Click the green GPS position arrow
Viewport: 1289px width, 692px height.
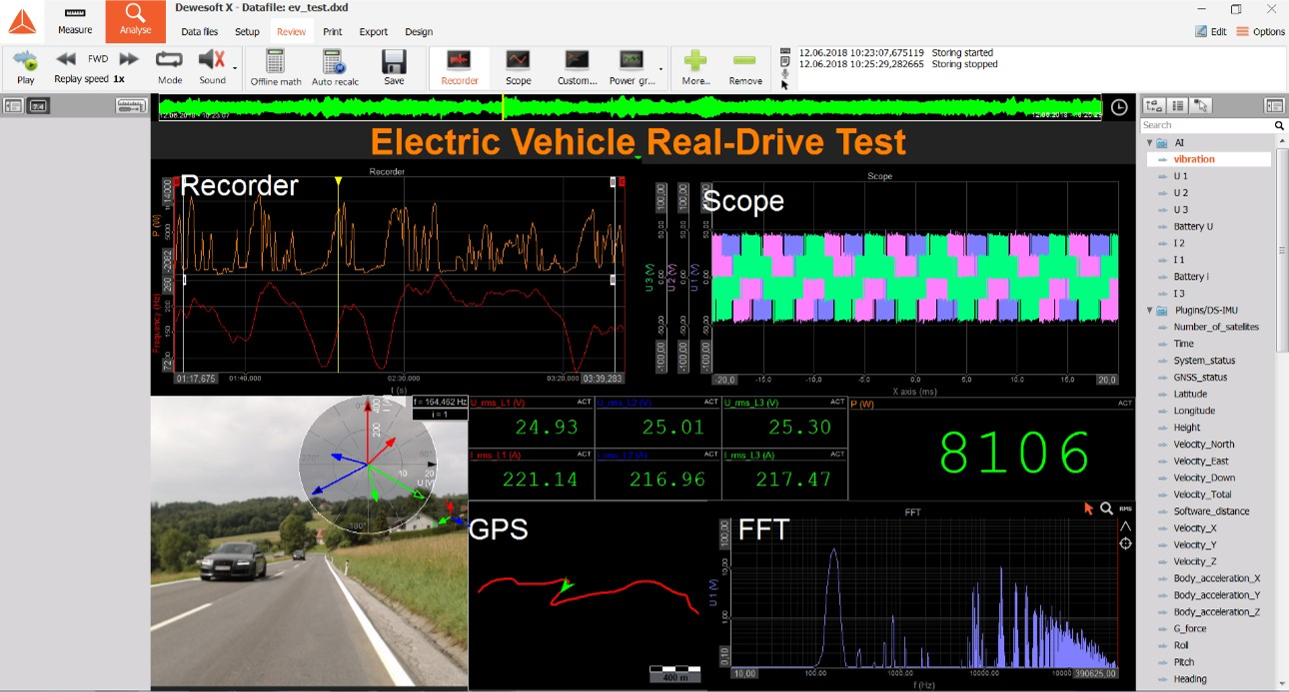pyautogui.click(x=567, y=585)
